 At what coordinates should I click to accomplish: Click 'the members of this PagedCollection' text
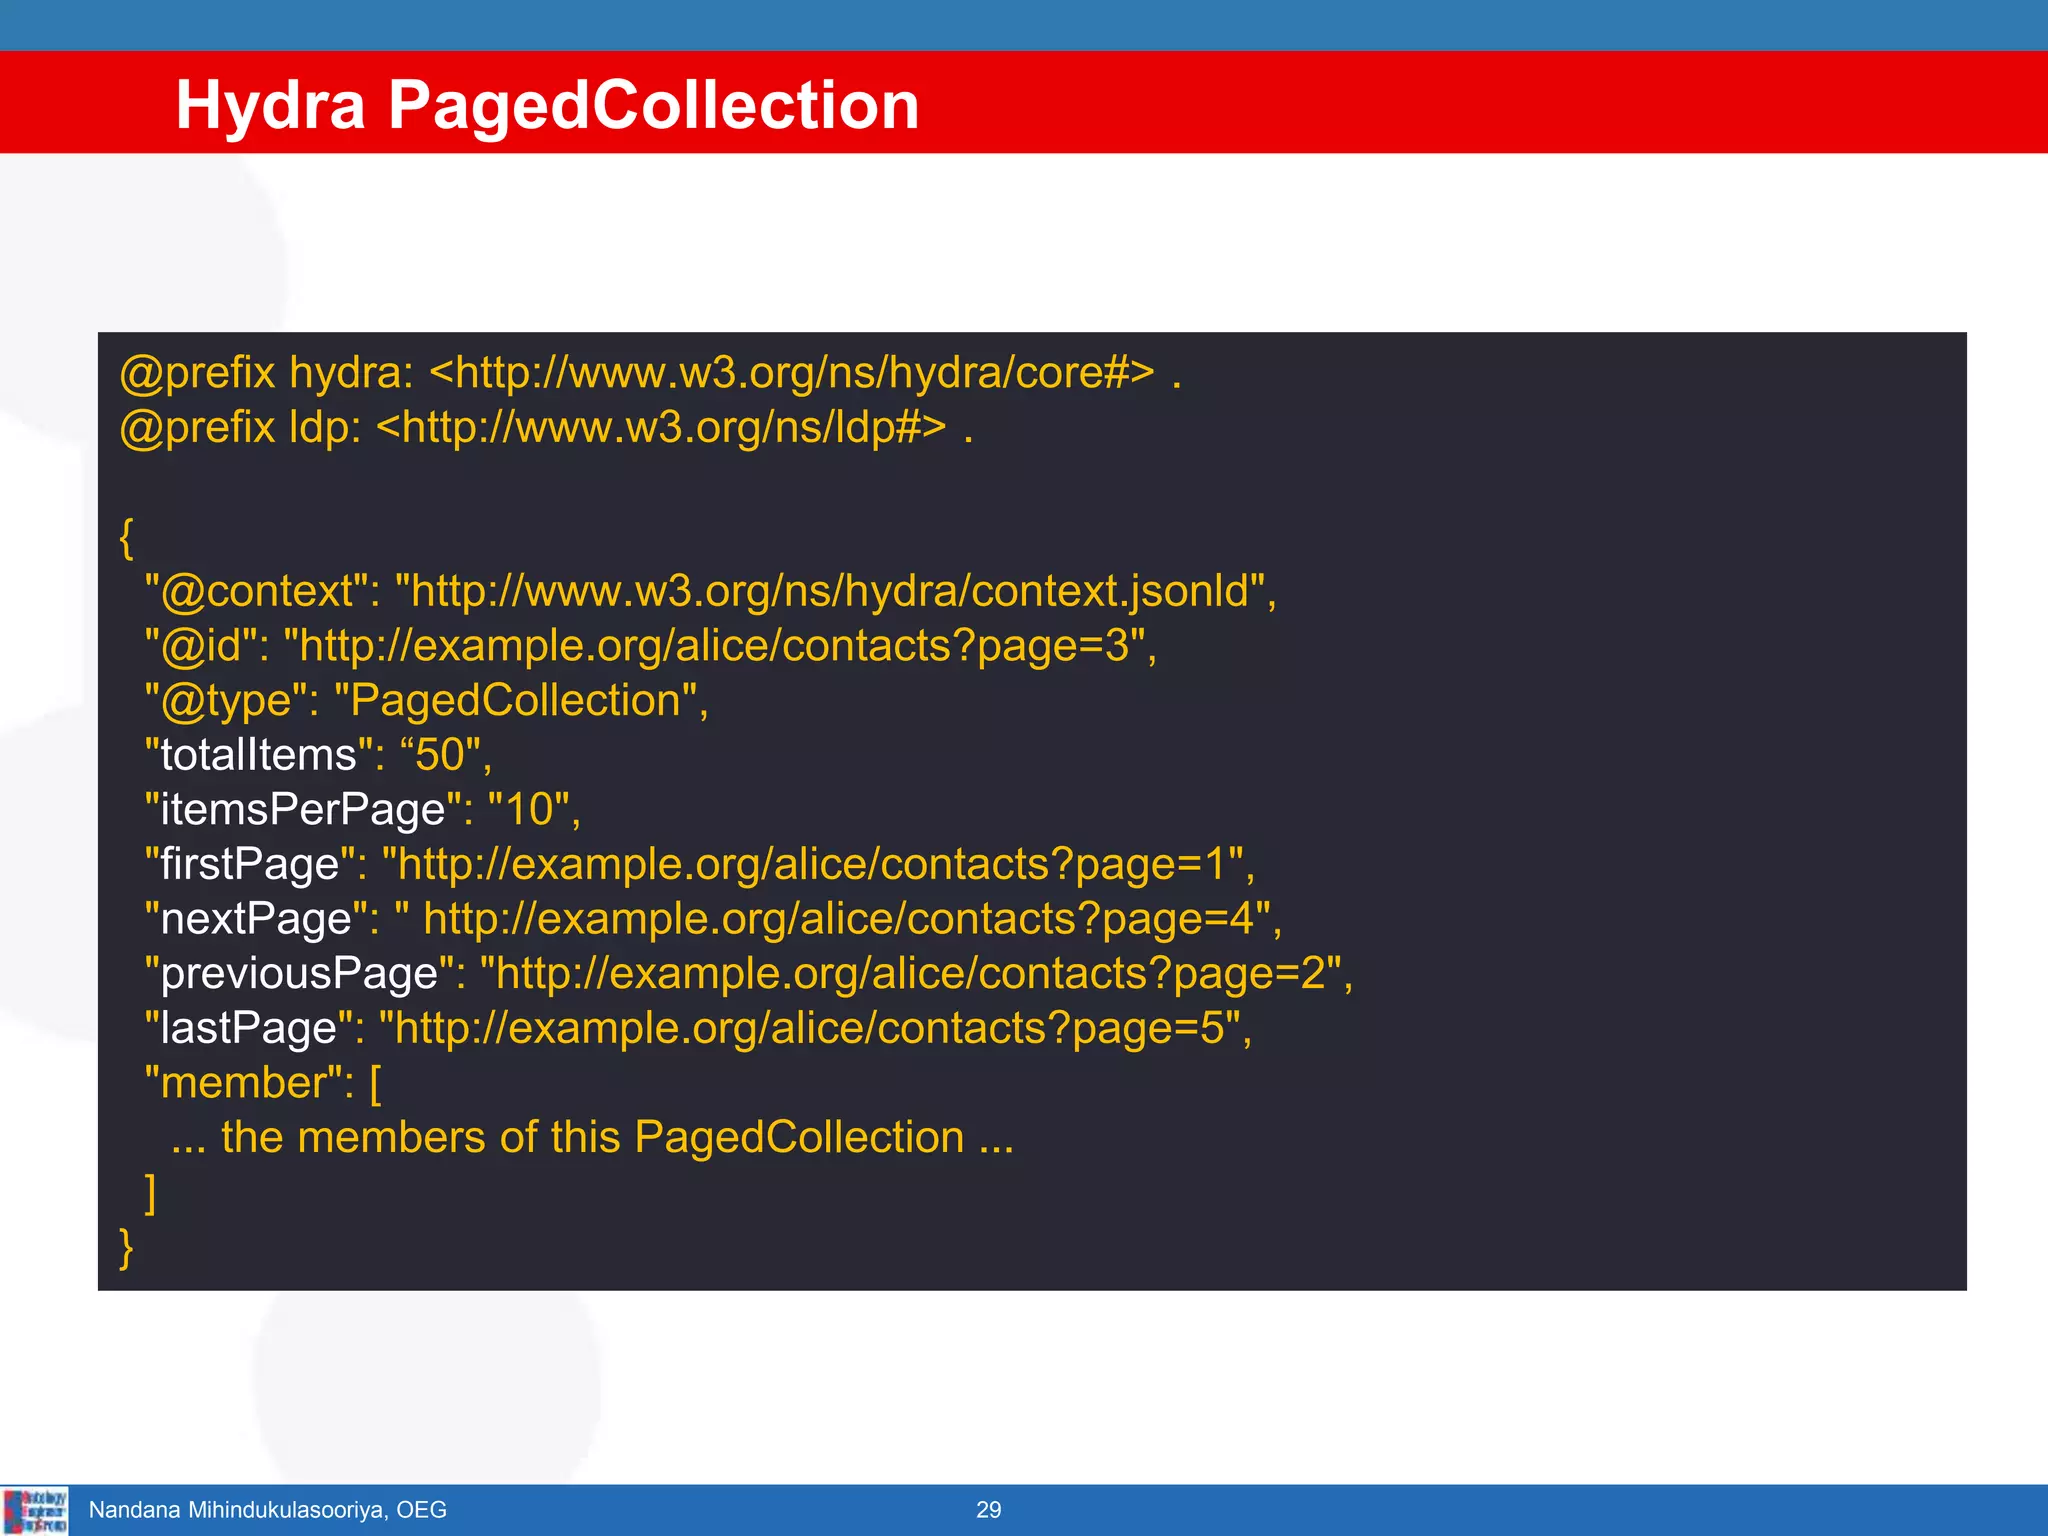coord(592,1138)
